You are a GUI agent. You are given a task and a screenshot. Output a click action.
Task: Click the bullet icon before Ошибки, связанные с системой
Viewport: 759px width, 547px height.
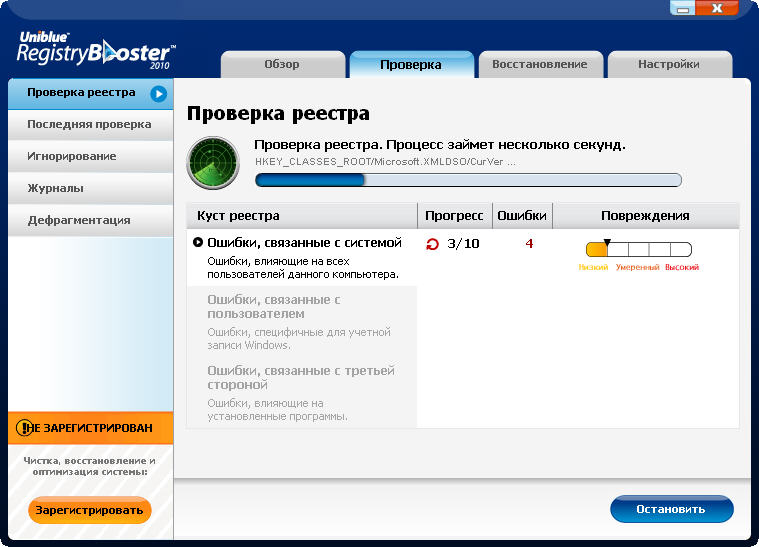click(197, 242)
